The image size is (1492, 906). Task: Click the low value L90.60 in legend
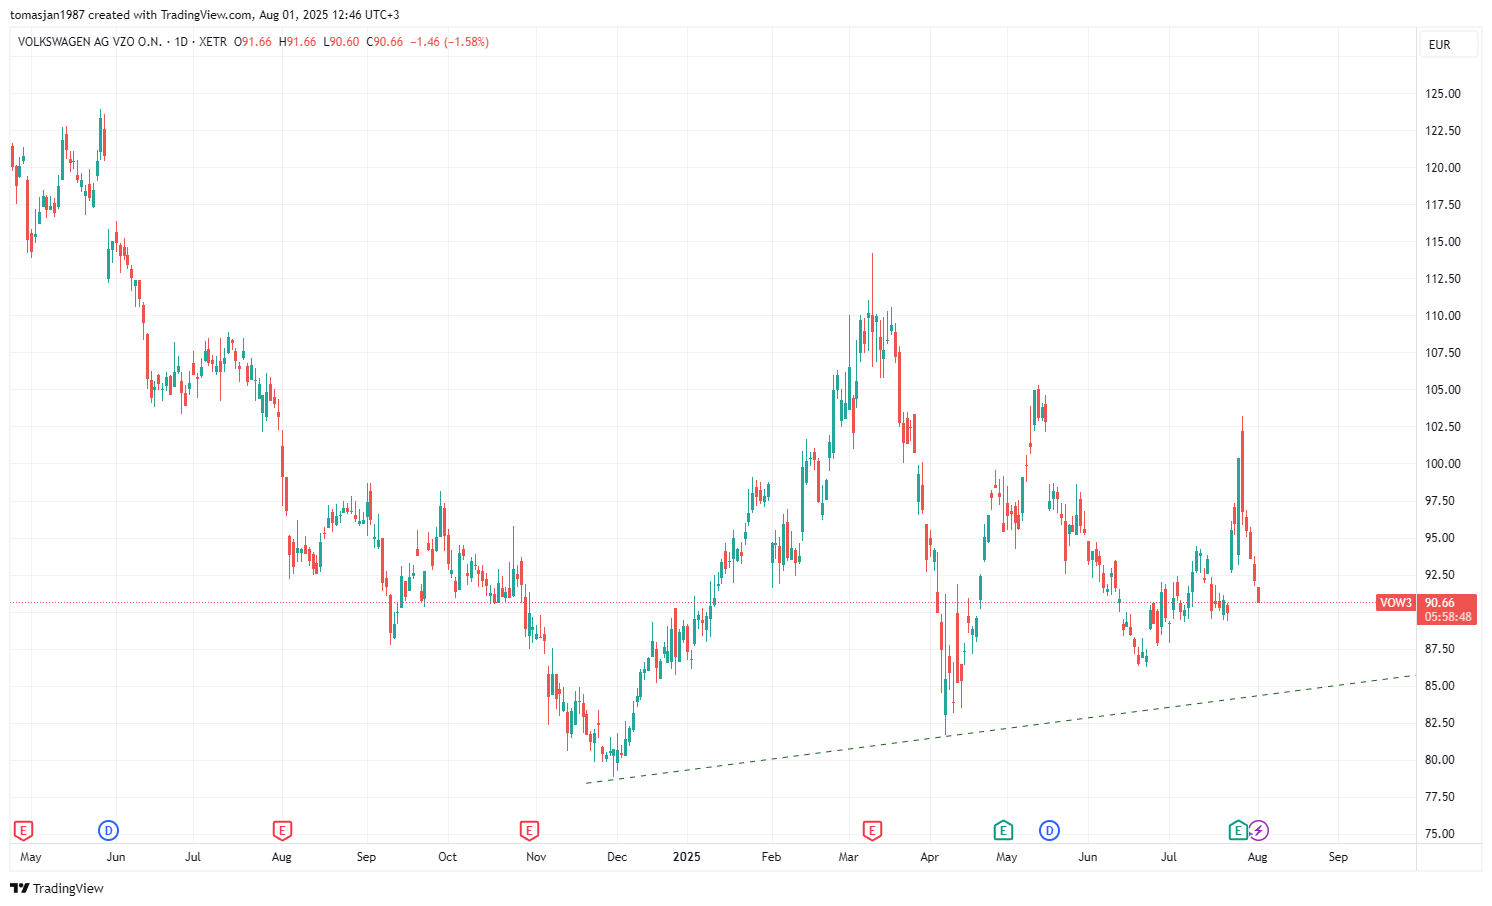click(341, 42)
